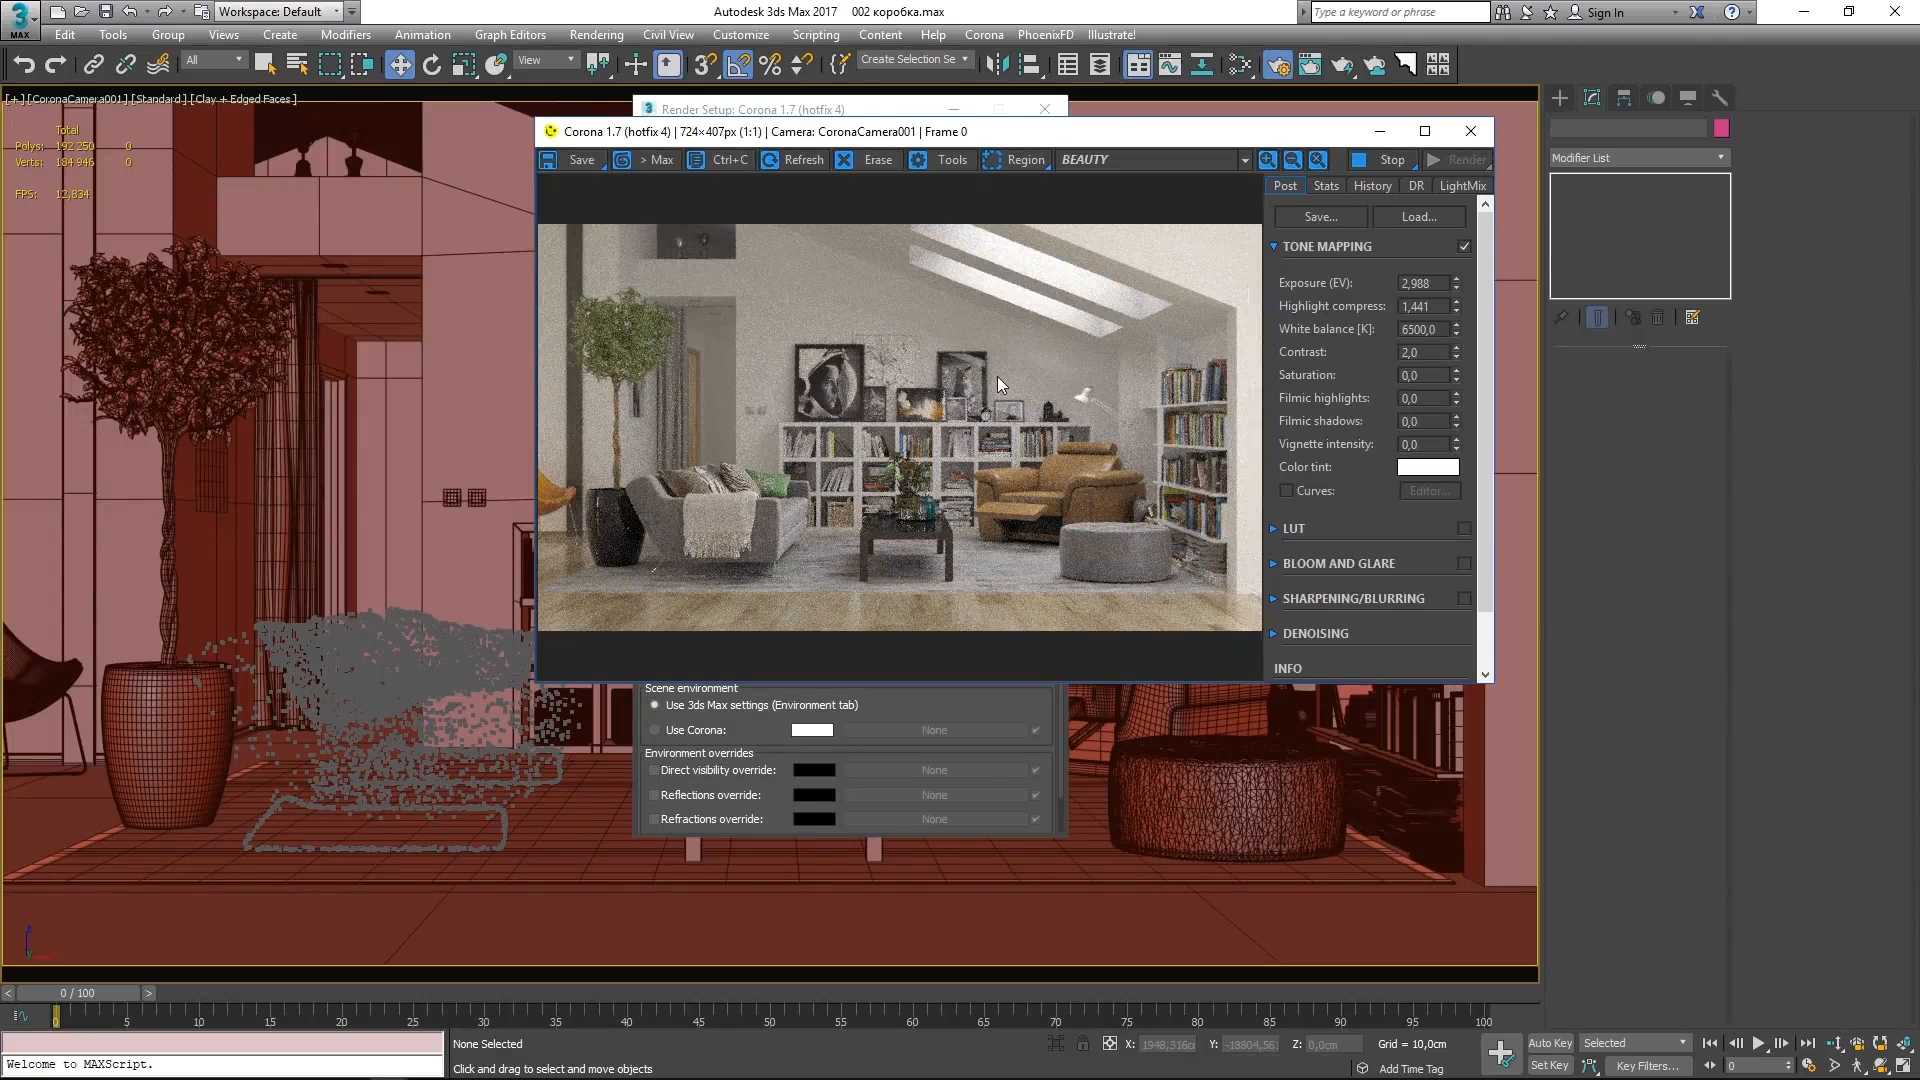Click the Save post settings button
The height and width of the screenshot is (1080, 1920).
(x=1319, y=215)
